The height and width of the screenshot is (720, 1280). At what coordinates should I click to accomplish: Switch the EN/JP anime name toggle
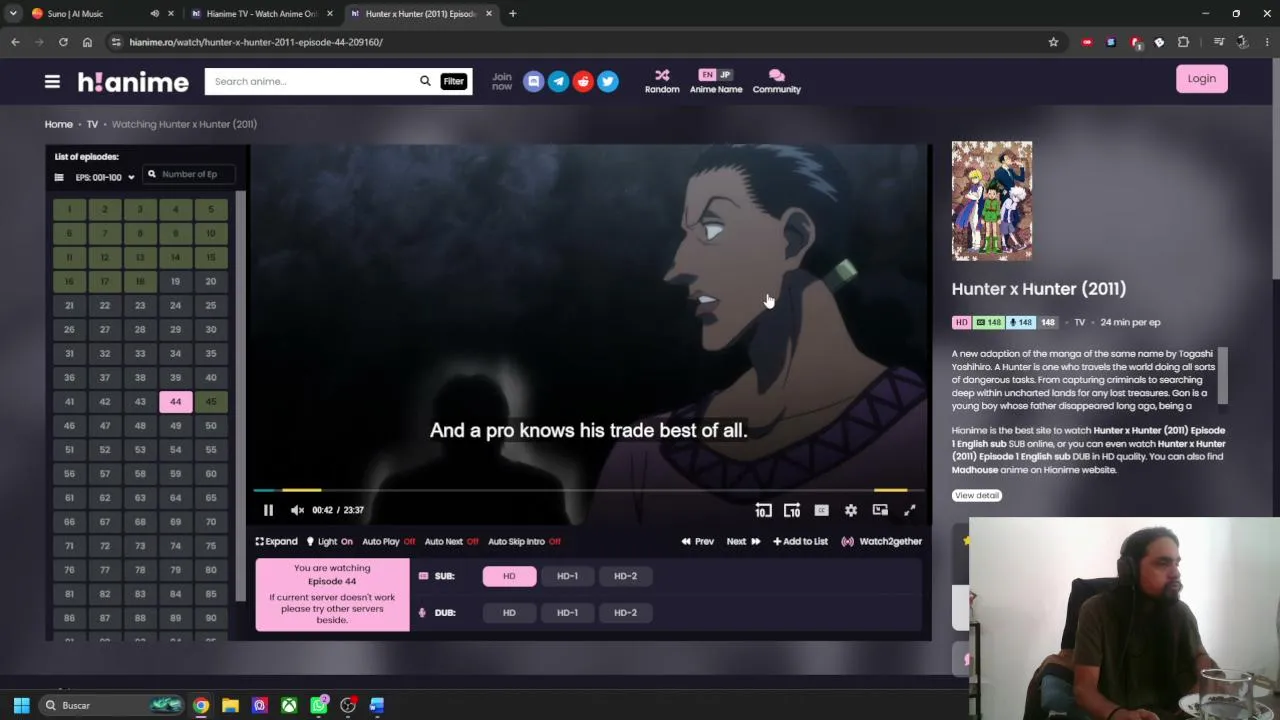[x=716, y=75]
